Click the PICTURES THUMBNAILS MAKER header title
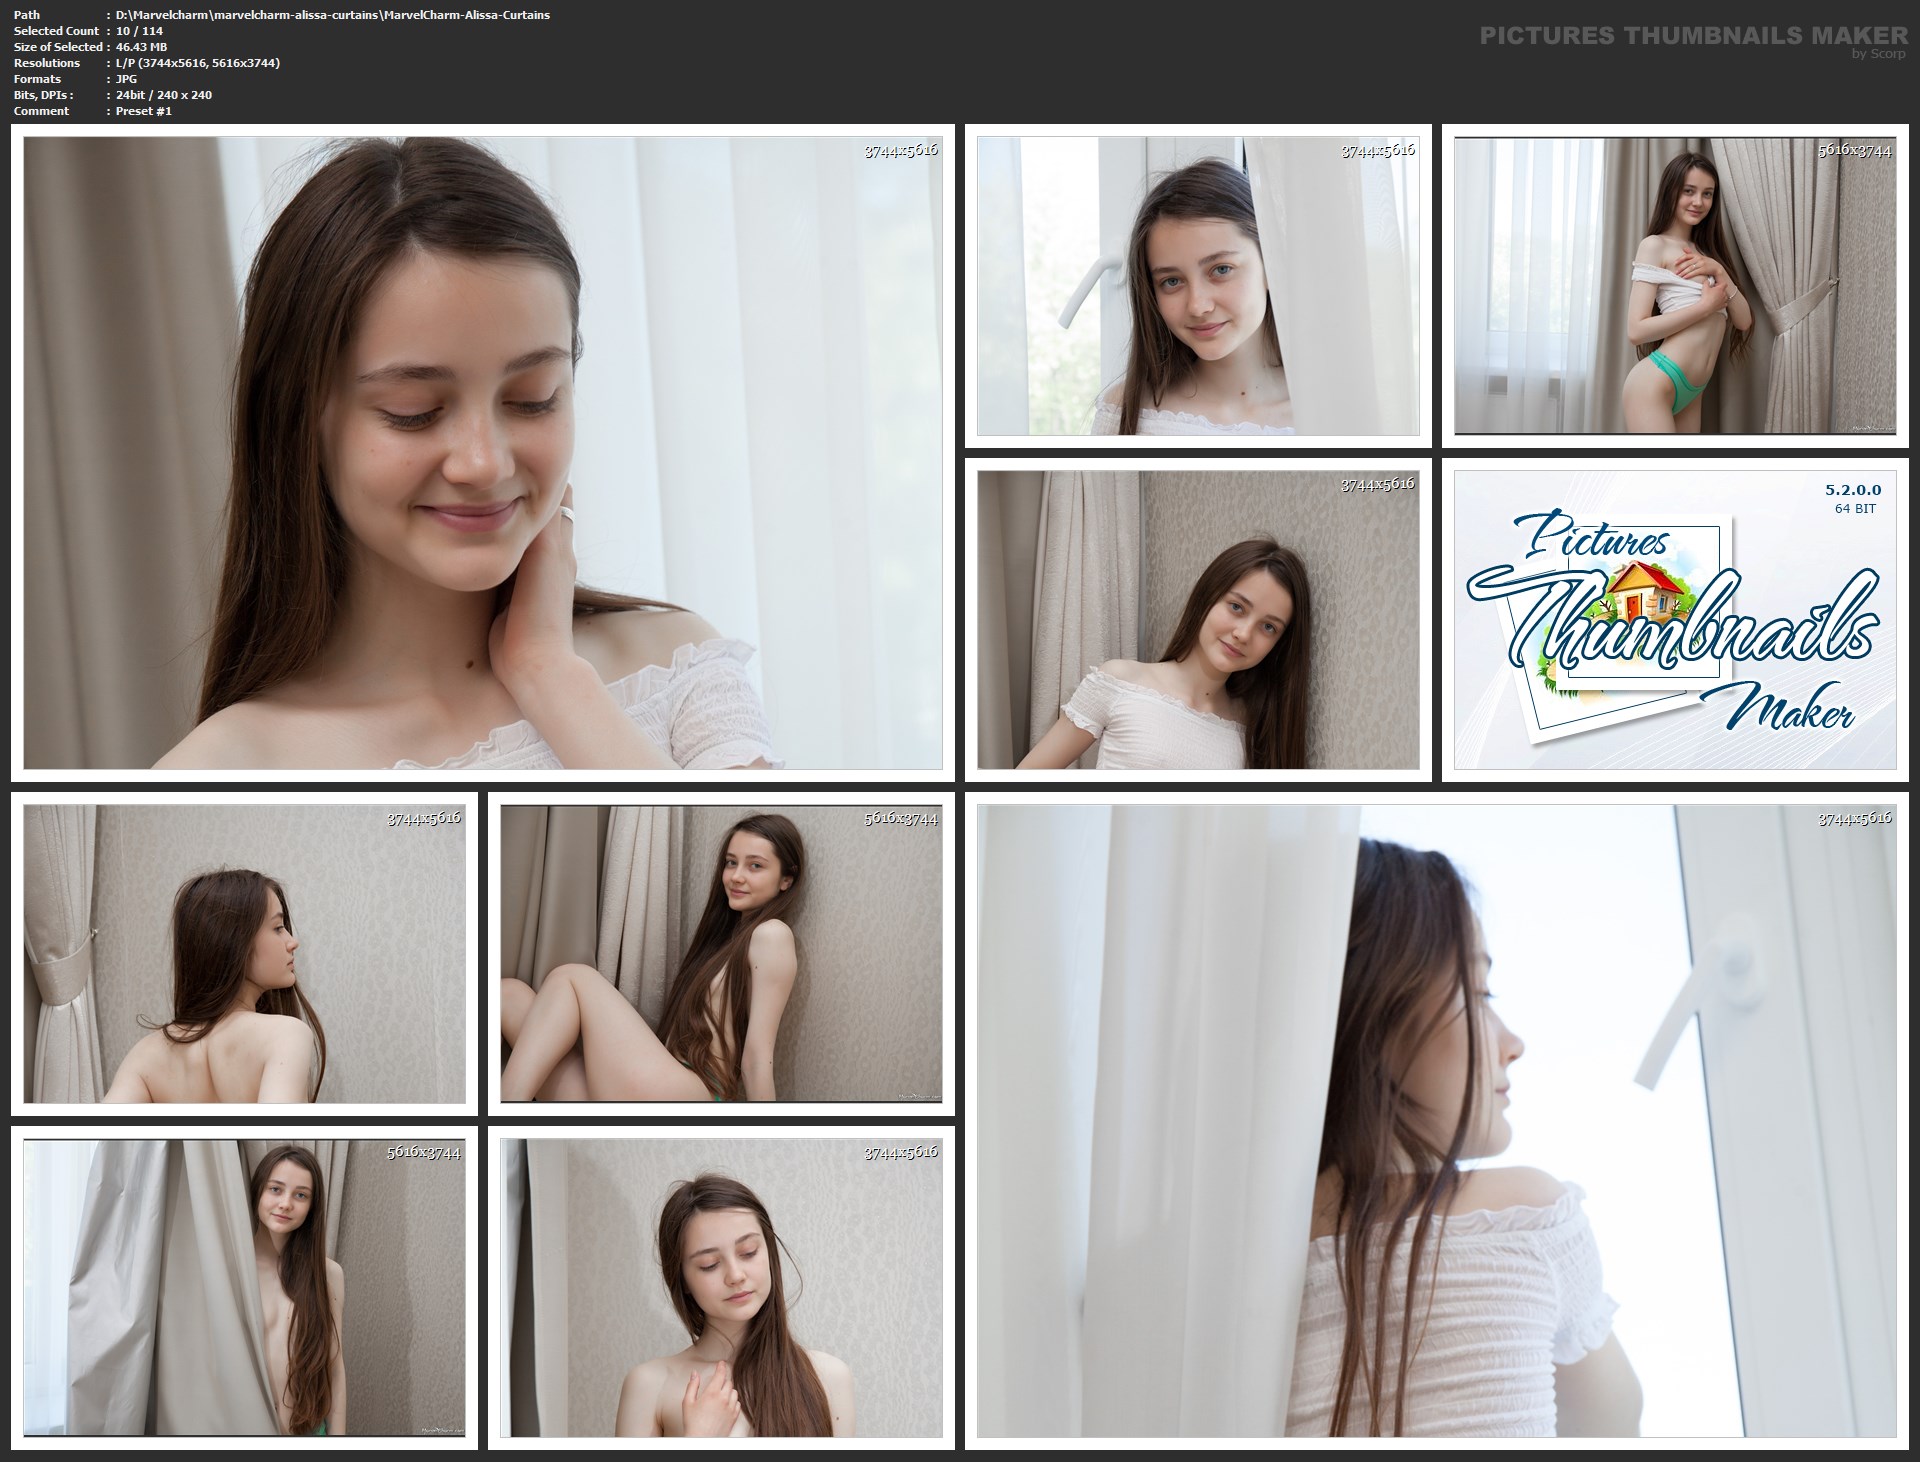Image resolution: width=1920 pixels, height=1462 pixels. point(1693,36)
